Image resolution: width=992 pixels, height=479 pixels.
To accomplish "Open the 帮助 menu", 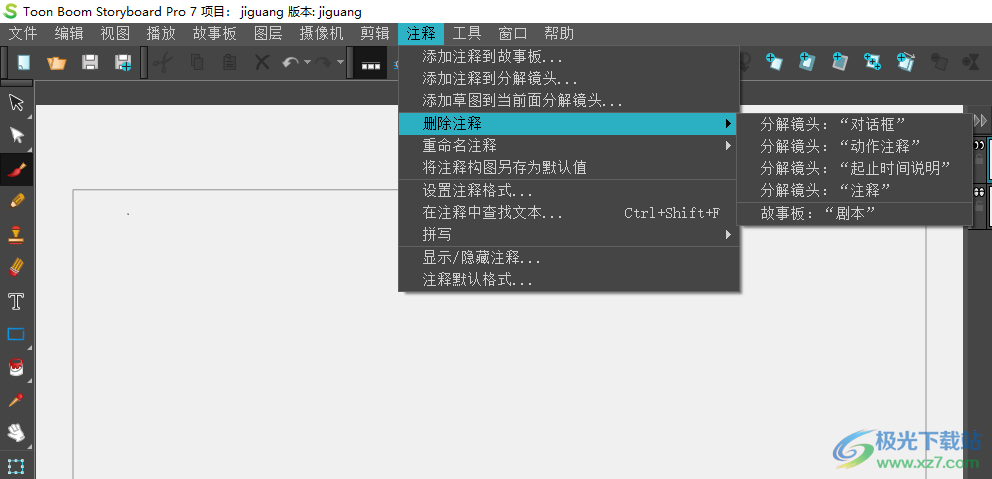I will [559, 34].
